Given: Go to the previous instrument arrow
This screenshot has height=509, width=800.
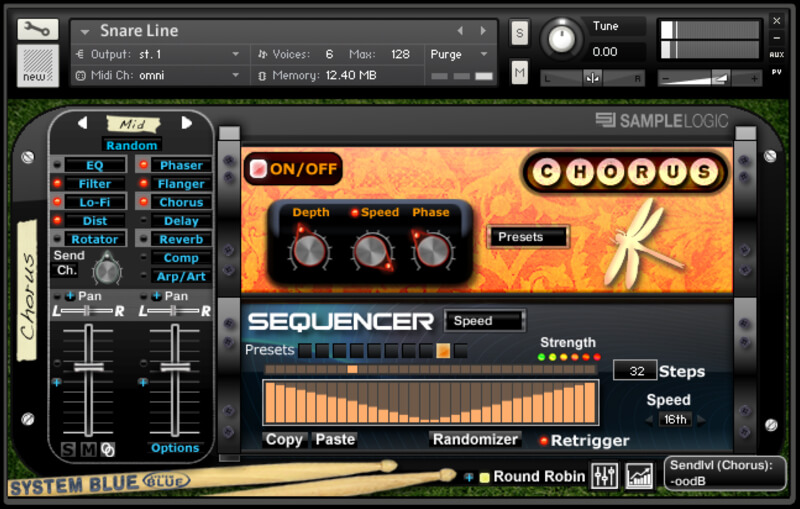Looking at the screenshot, I should [x=460, y=31].
